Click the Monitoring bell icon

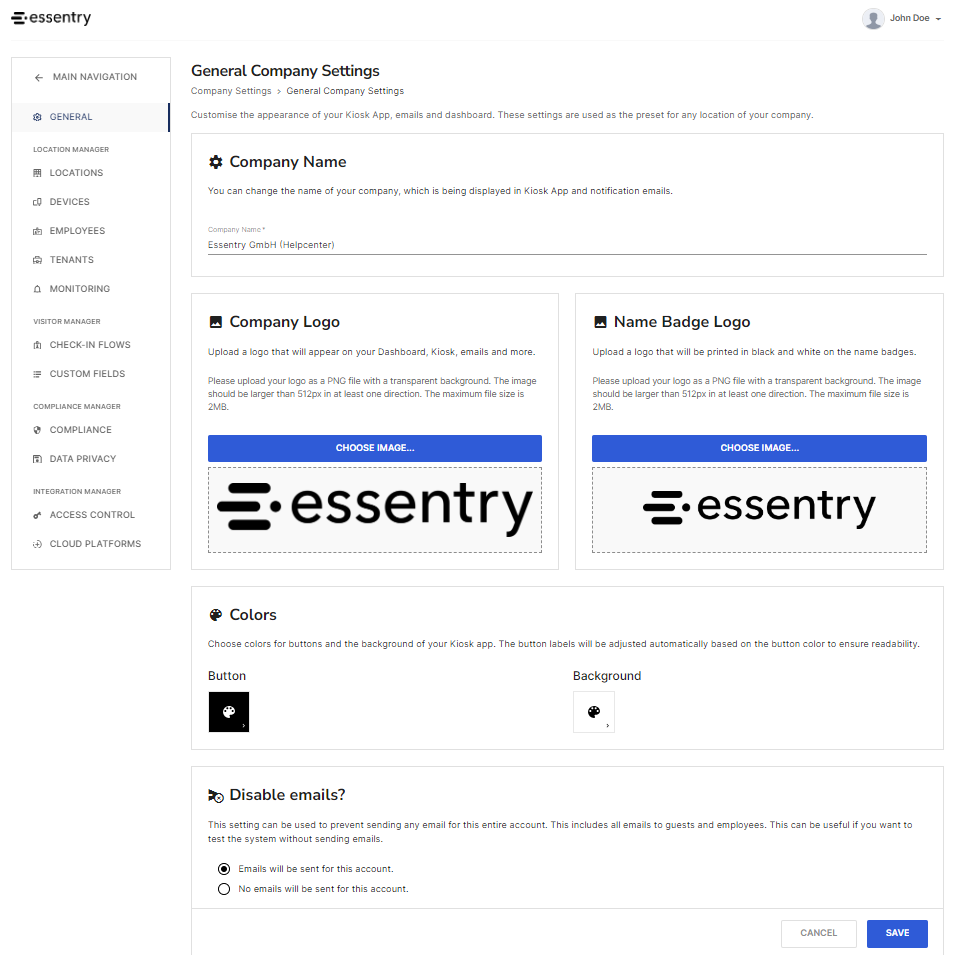37,289
